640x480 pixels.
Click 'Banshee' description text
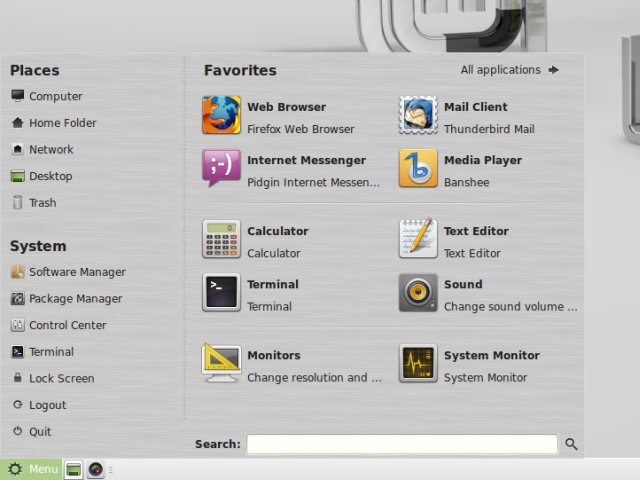(x=467, y=182)
